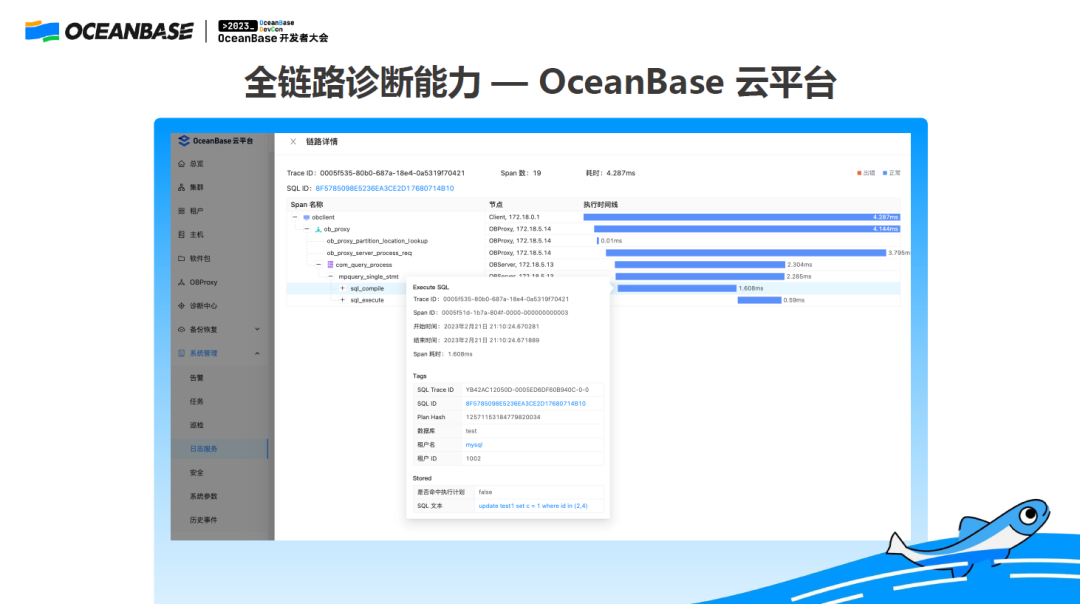Screen dimensions: 1080x604
Task: Click the 出错 red legend swatch
Action: click(859, 173)
